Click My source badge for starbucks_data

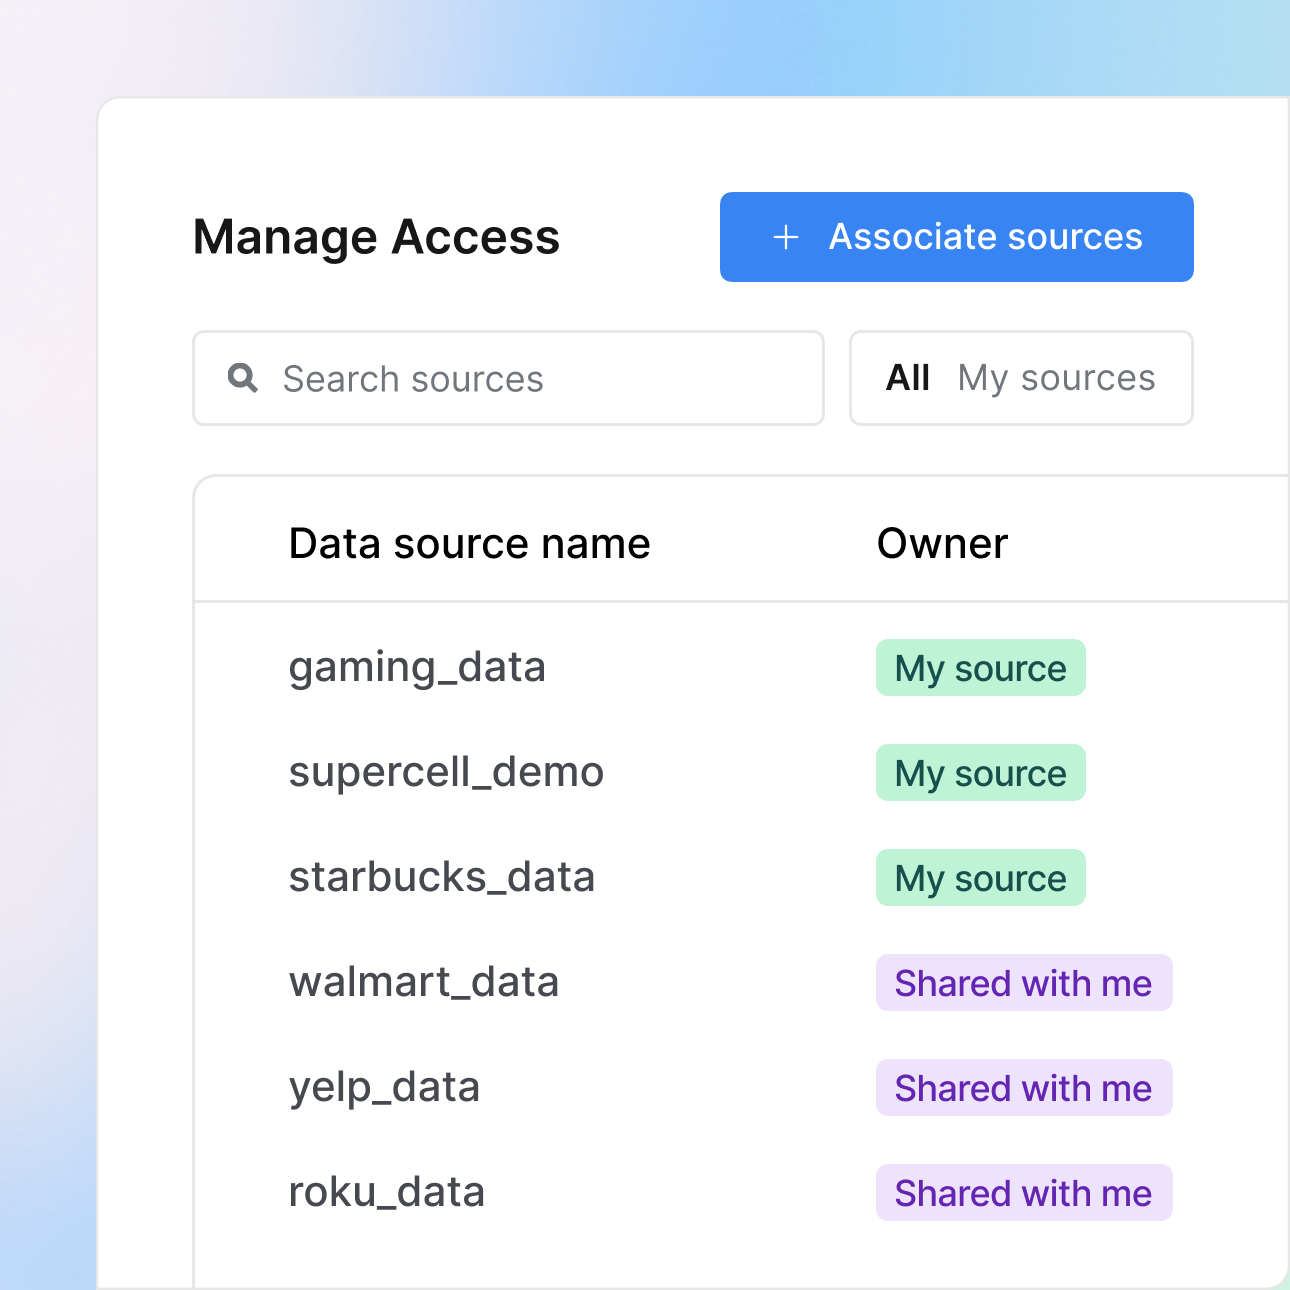tap(980, 878)
